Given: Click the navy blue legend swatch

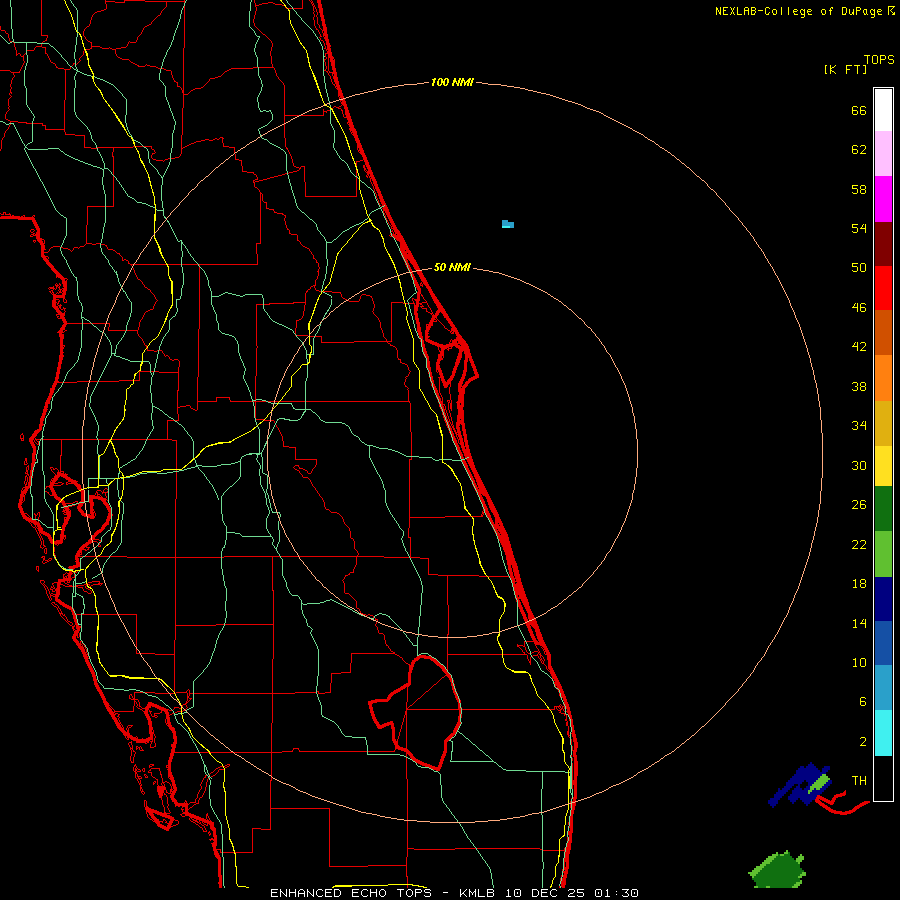Looking at the screenshot, I should (883, 599).
